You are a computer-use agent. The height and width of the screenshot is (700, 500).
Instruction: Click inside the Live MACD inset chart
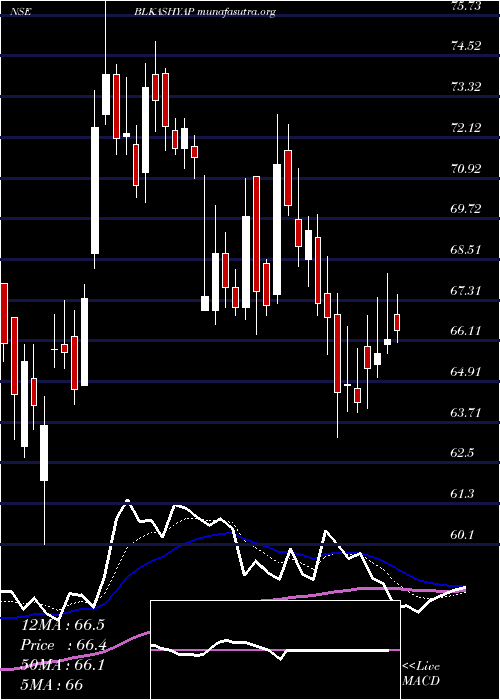pos(275,650)
